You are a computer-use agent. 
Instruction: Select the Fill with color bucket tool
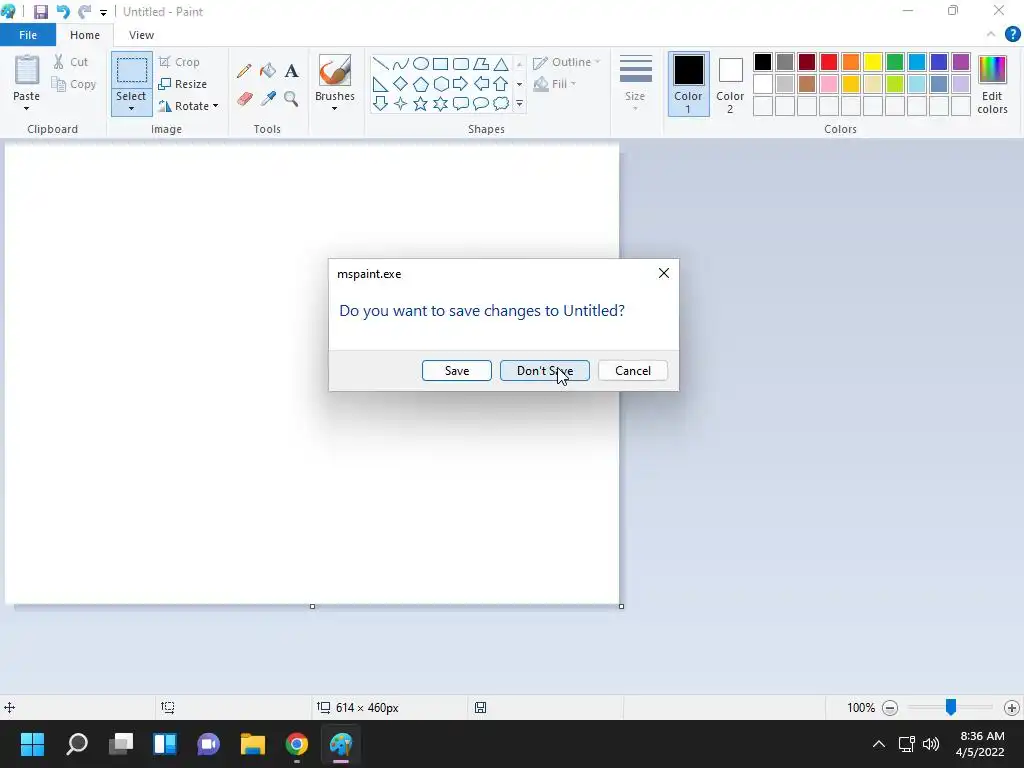[268, 71]
